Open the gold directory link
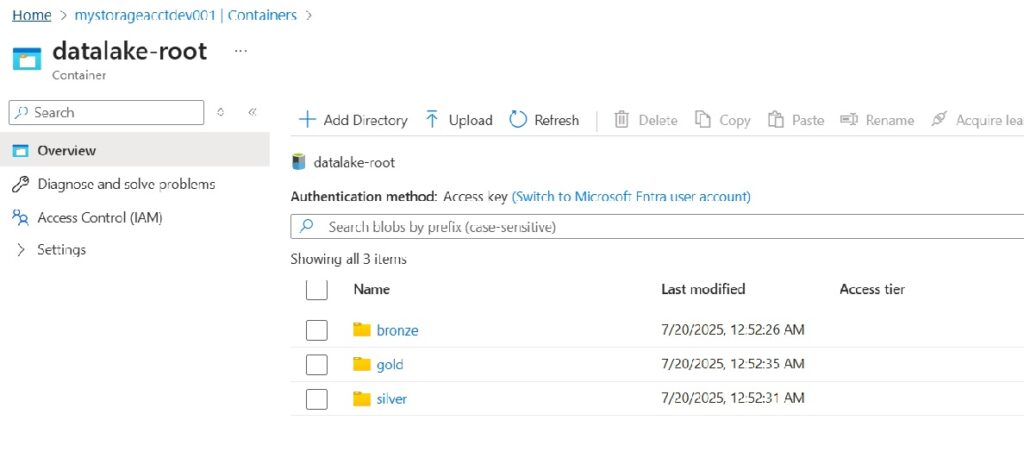The image size is (1024, 458). (x=390, y=364)
